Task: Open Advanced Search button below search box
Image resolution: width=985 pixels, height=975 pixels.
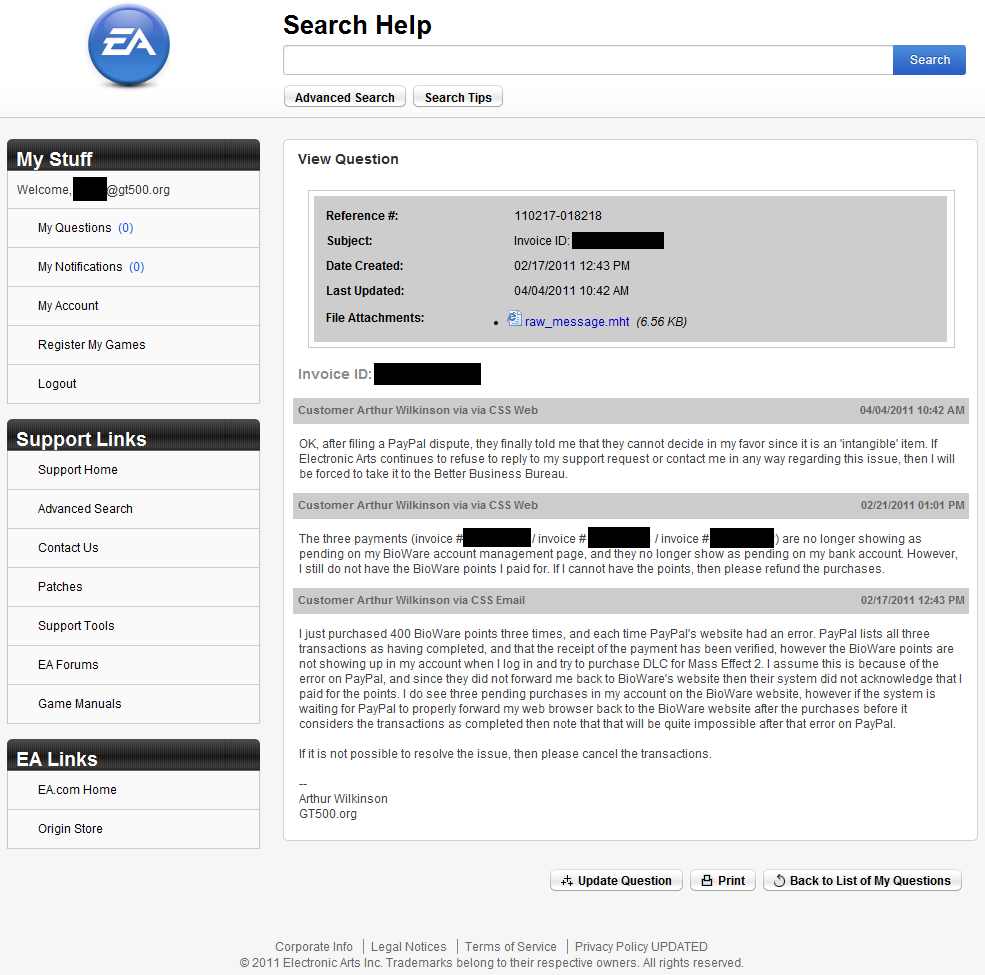Action: [344, 97]
